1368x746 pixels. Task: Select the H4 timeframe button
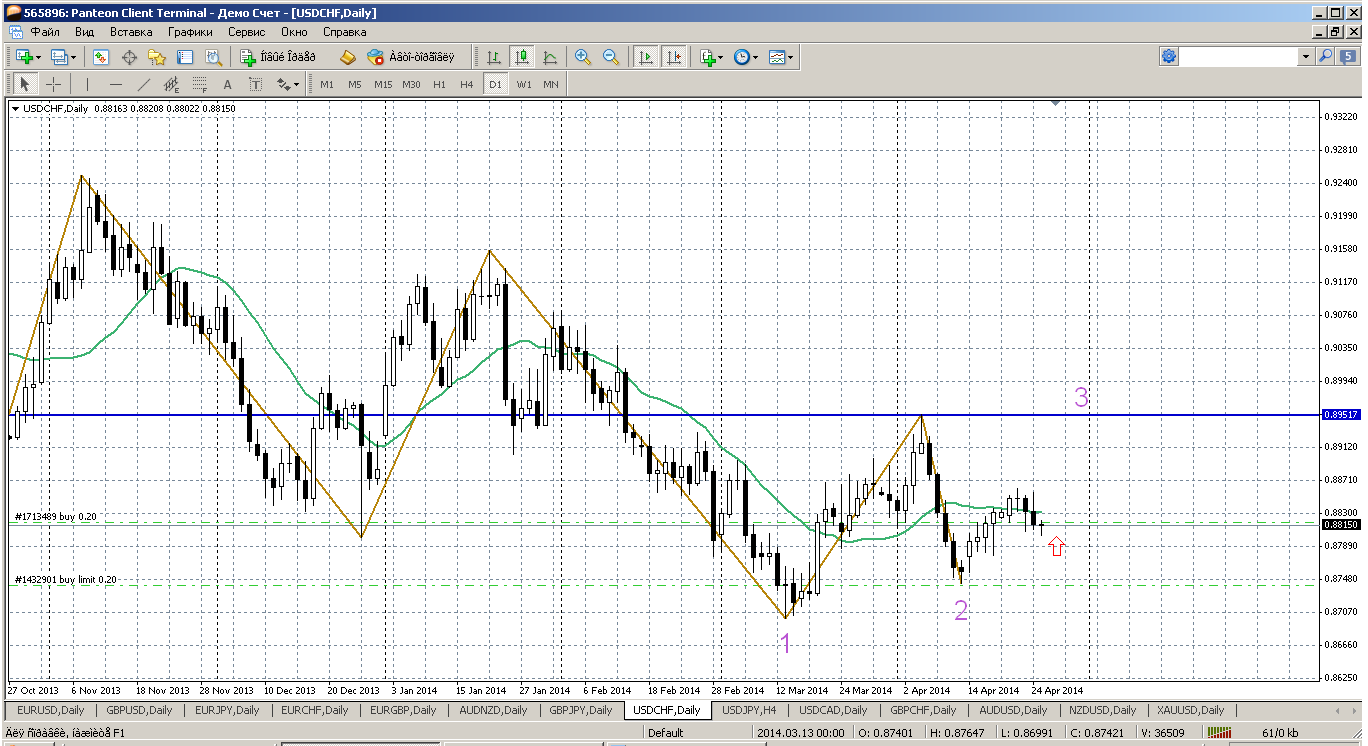point(466,85)
